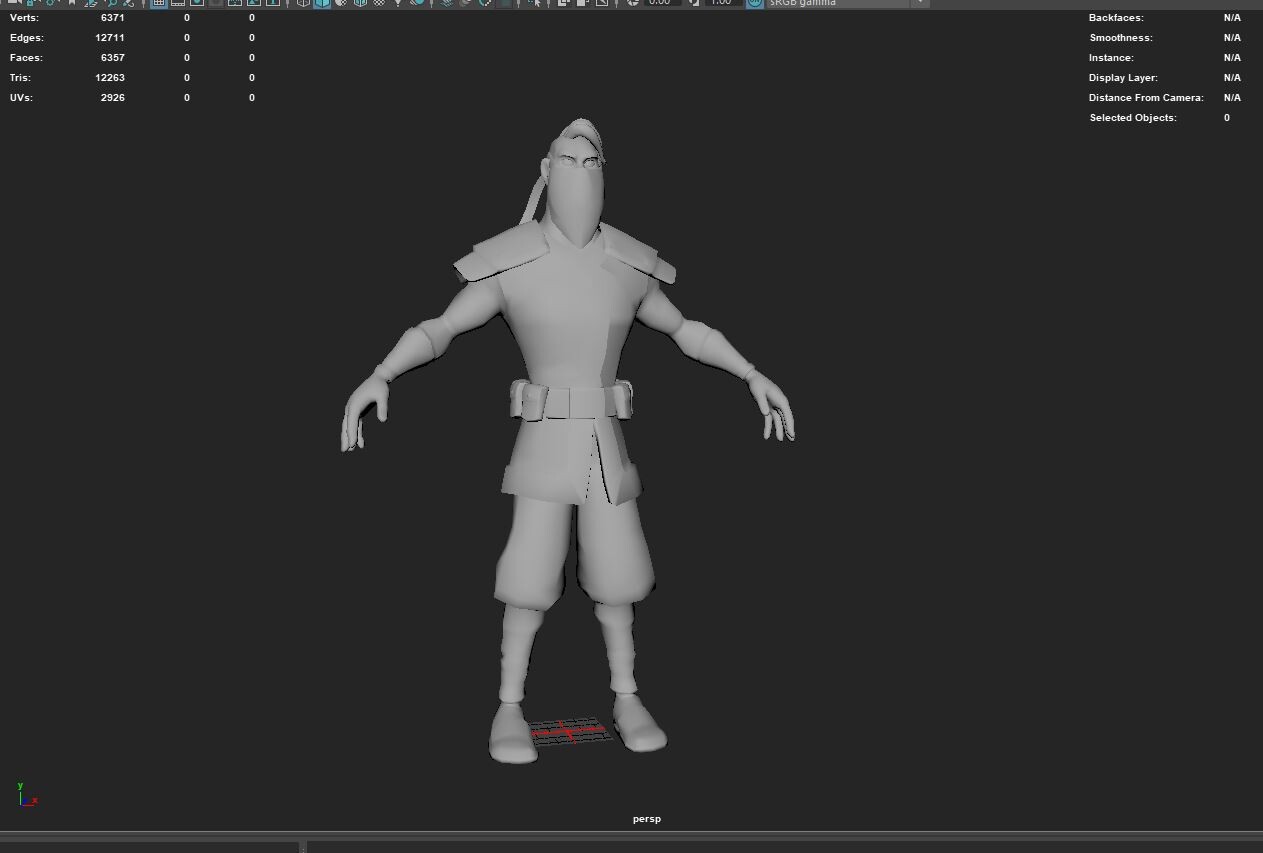Select Smooth Shade All cube icon
The width and height of the screenshot is (1263, 853).
[322, 3]
